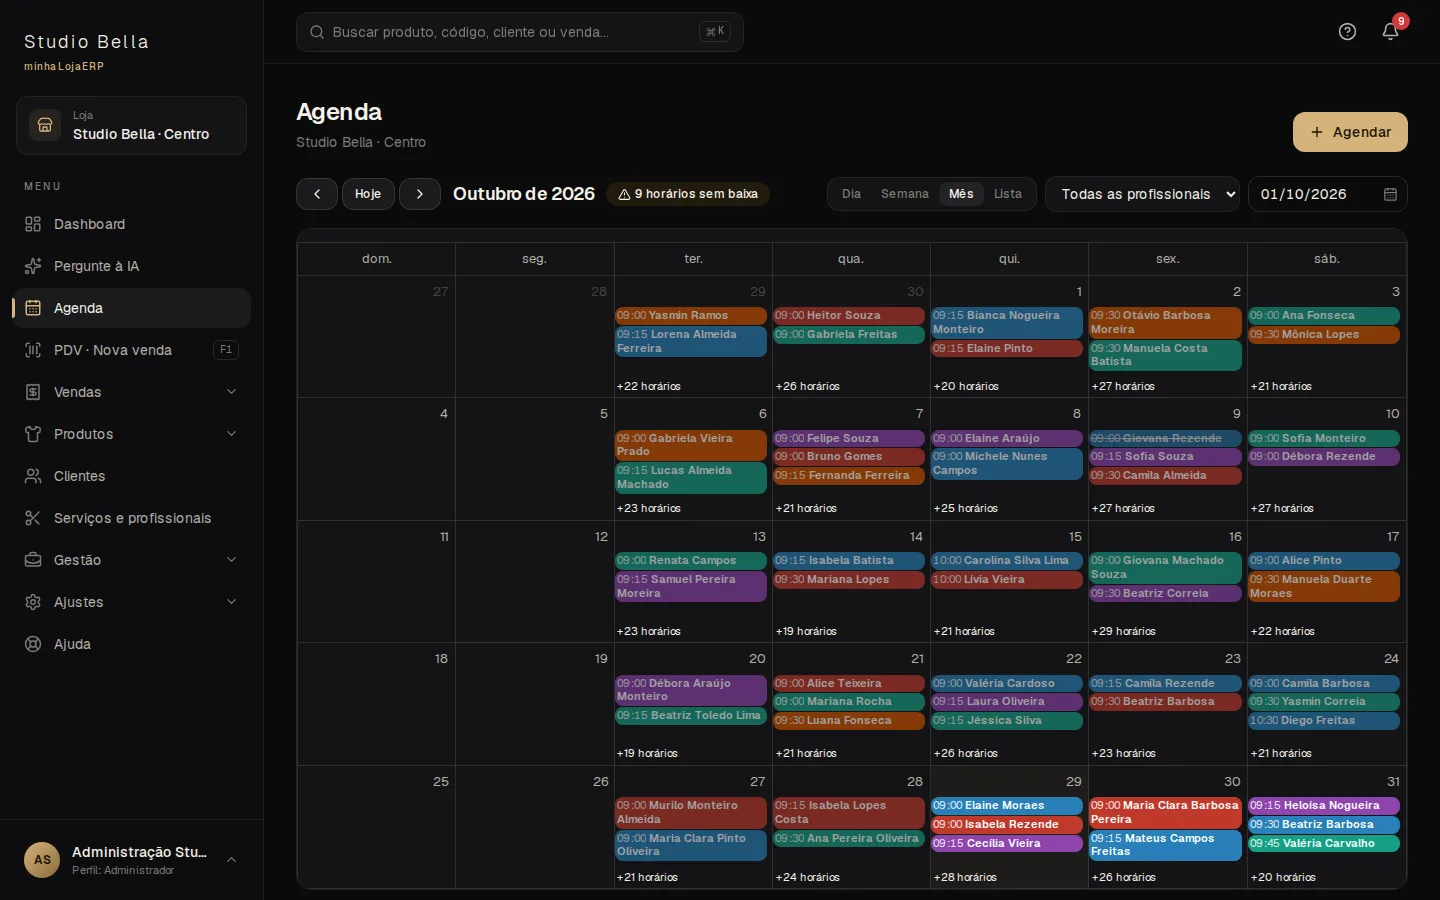Click the PDV barcode scanner icon
This screenshot has height=900, width=1440.
[x=33, y=350]
